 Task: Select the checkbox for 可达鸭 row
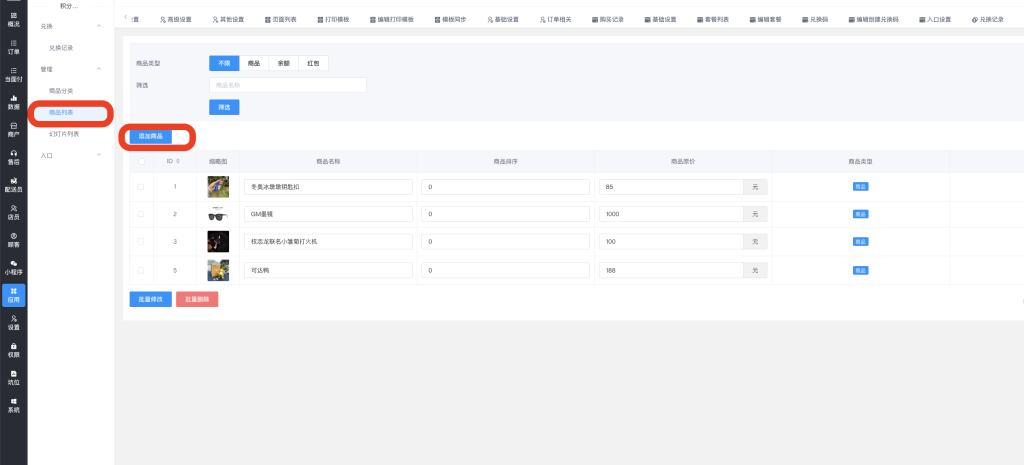click(x=141, y=270)
